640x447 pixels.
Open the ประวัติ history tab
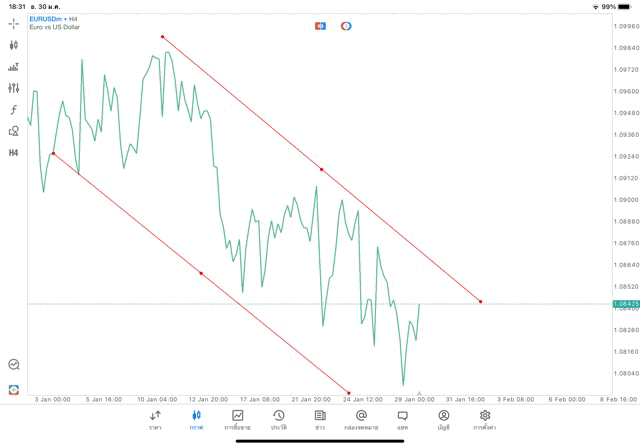pyautogui.click(x=278, y=419)
